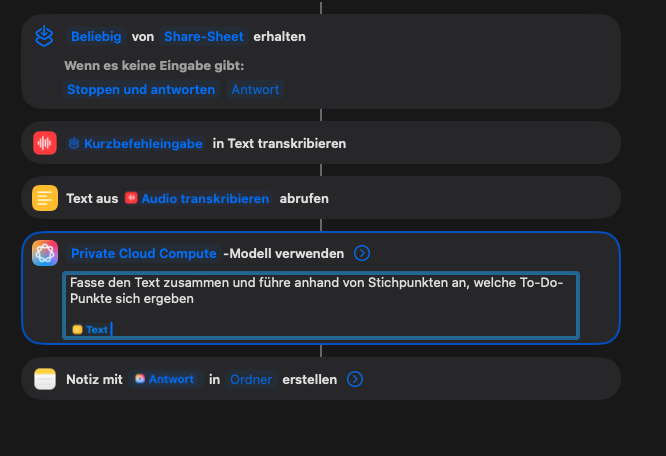Screen dimensions: 666x456
Task: Click the Antwort field in the receive action
Action: coord(255,89)
